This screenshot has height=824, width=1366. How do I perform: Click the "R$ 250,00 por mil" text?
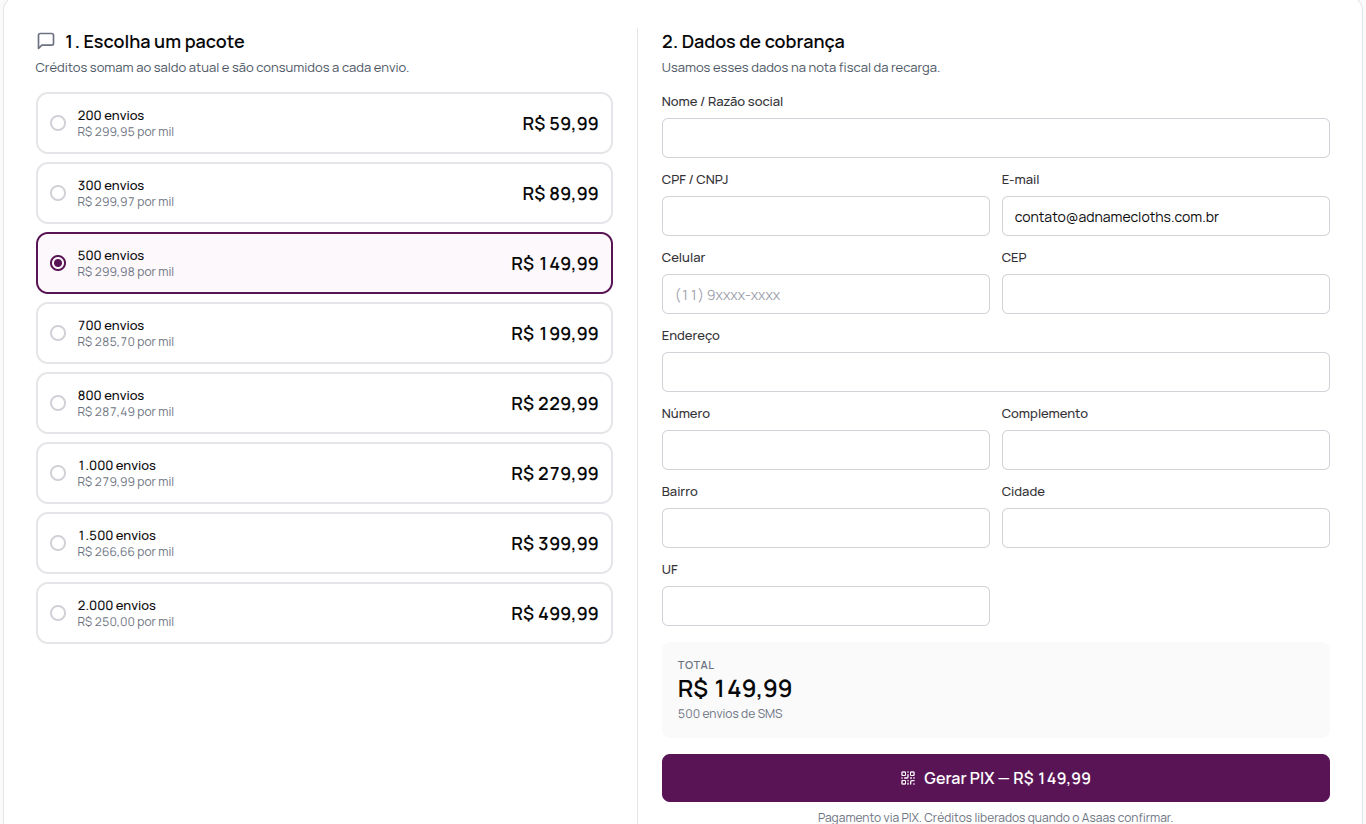tap(126, 622)
